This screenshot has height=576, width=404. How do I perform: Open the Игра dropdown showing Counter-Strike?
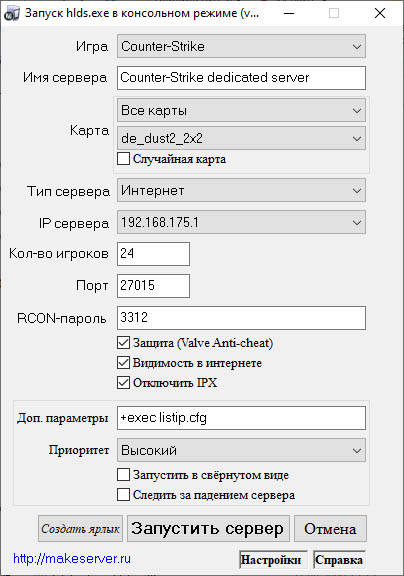[241, 46]
